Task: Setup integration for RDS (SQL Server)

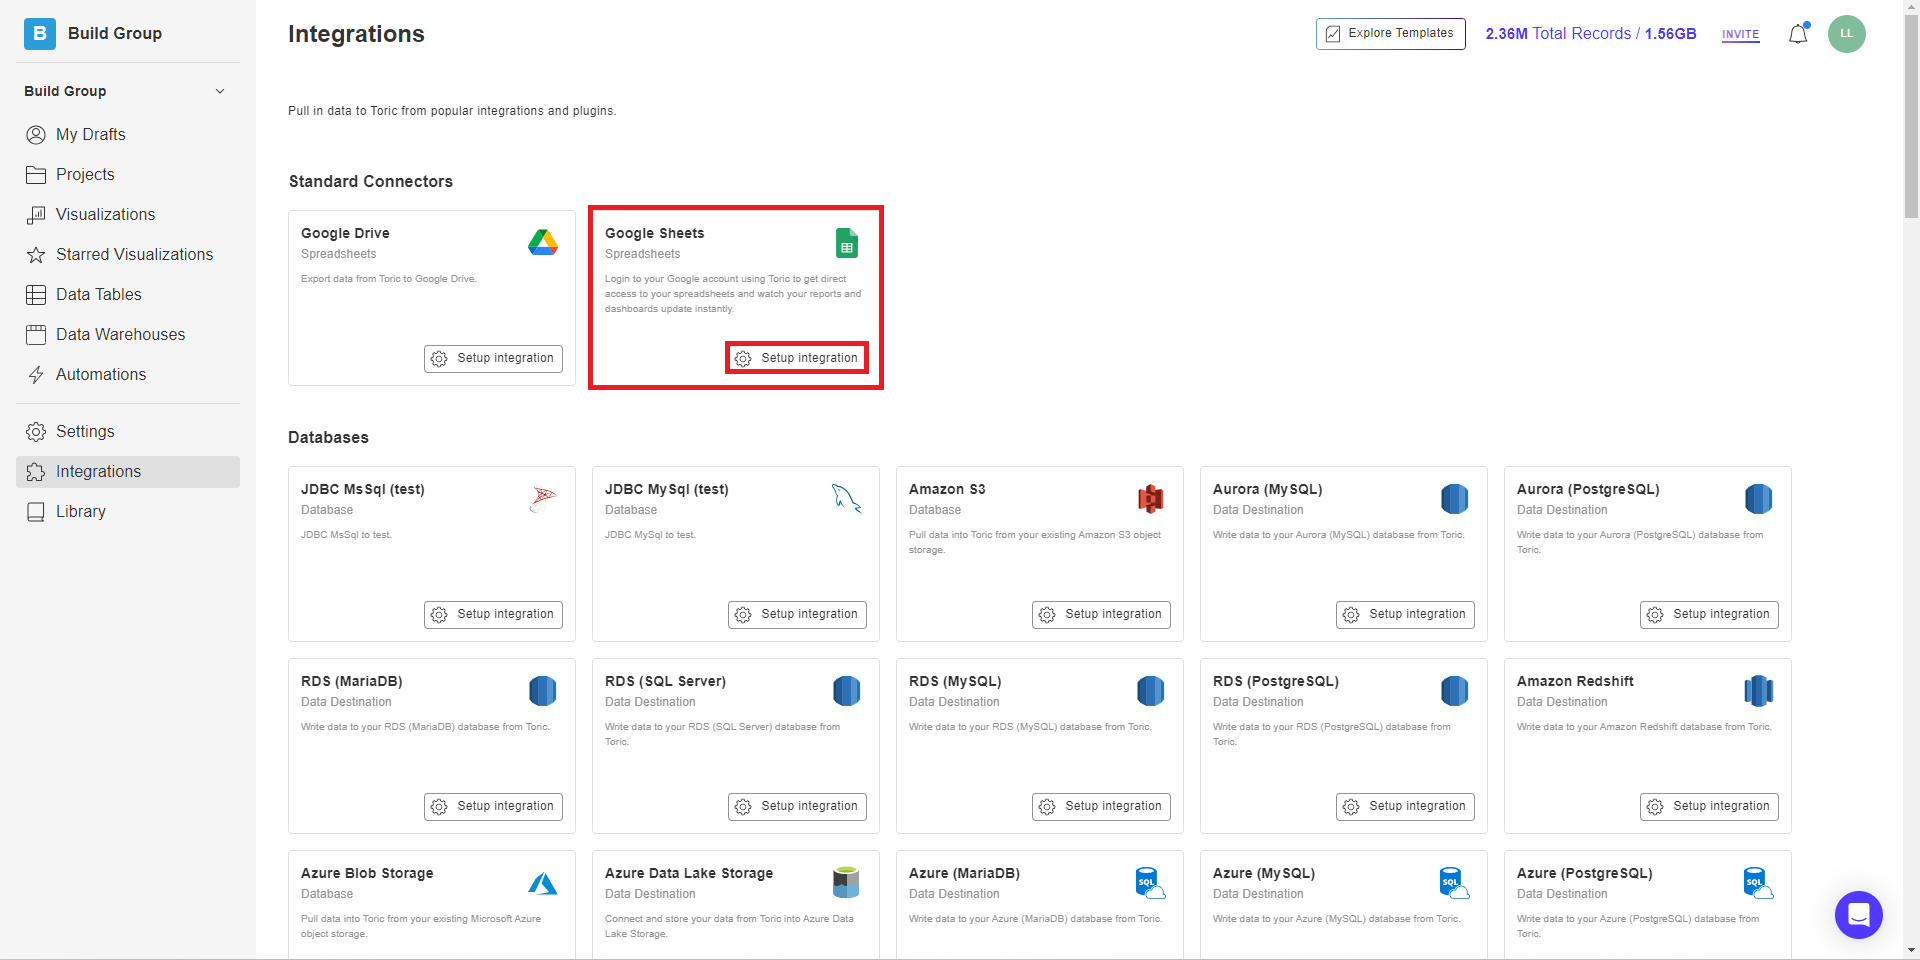Action: click(797, 806)
